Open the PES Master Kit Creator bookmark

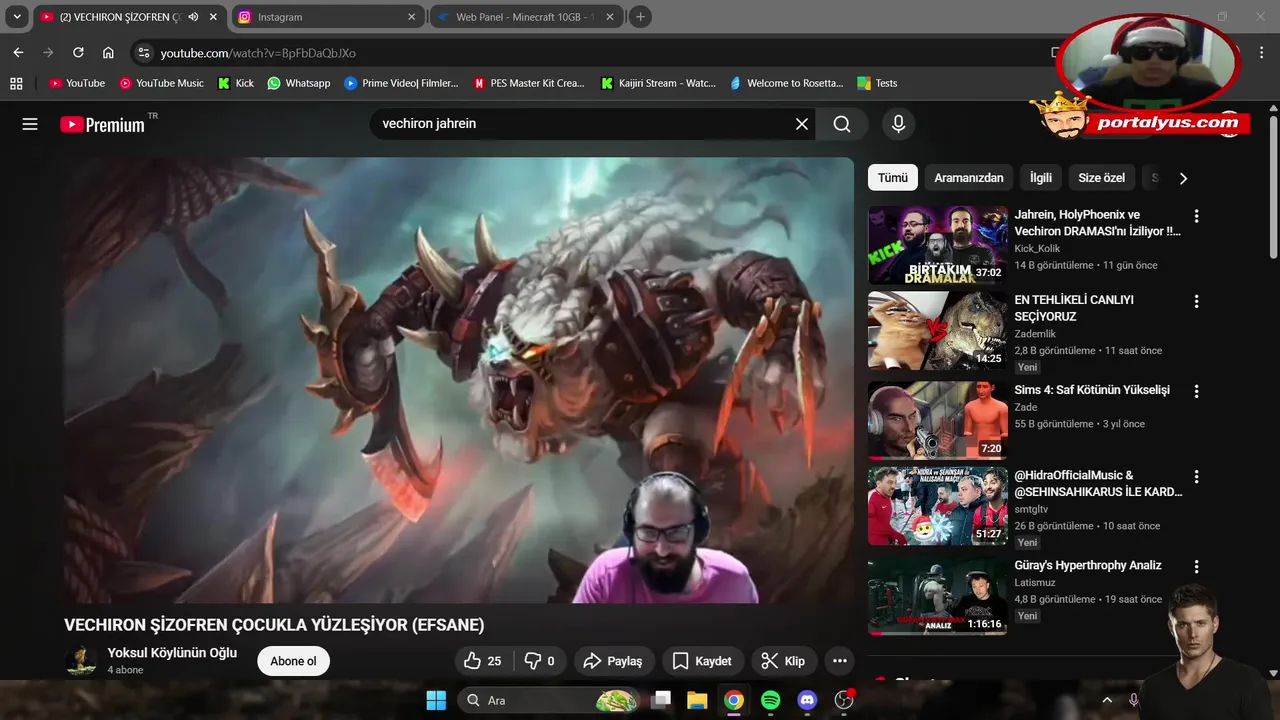click(529, 83)
